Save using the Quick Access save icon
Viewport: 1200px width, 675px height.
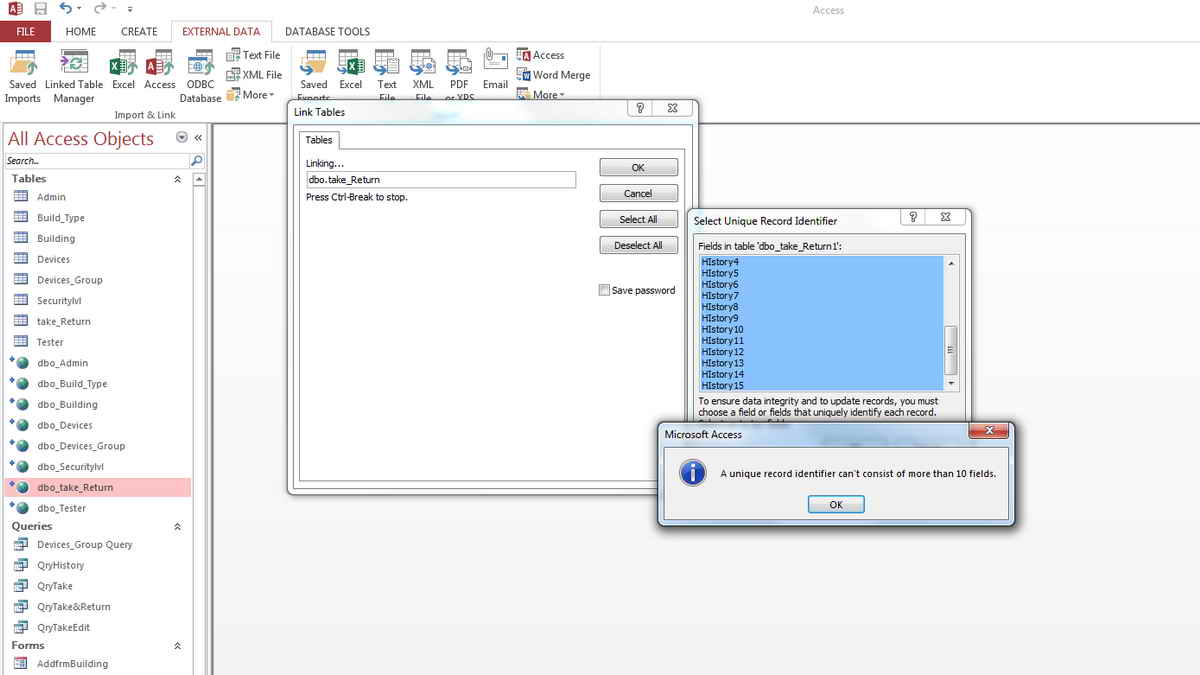click(40, 9)
